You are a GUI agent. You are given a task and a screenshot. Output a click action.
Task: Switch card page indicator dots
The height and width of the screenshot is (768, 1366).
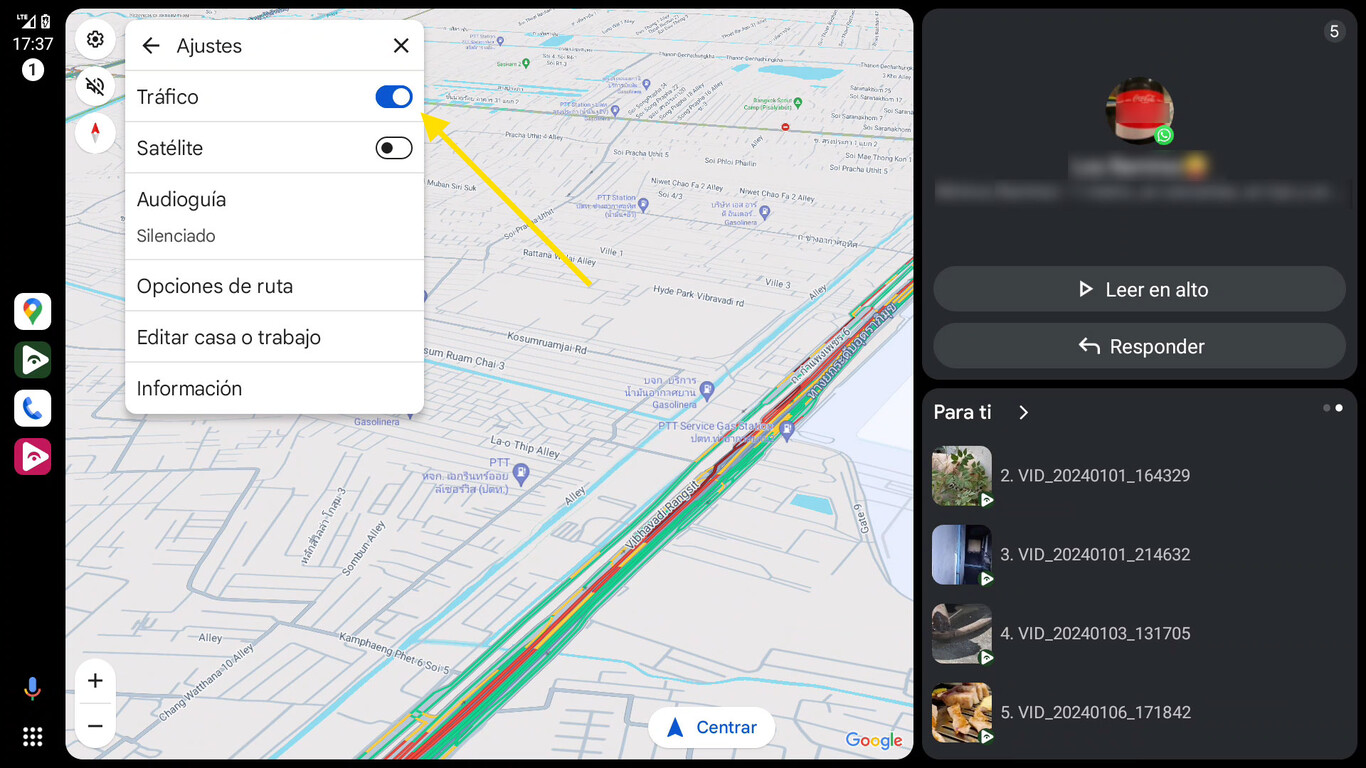tap(1332, 408)
